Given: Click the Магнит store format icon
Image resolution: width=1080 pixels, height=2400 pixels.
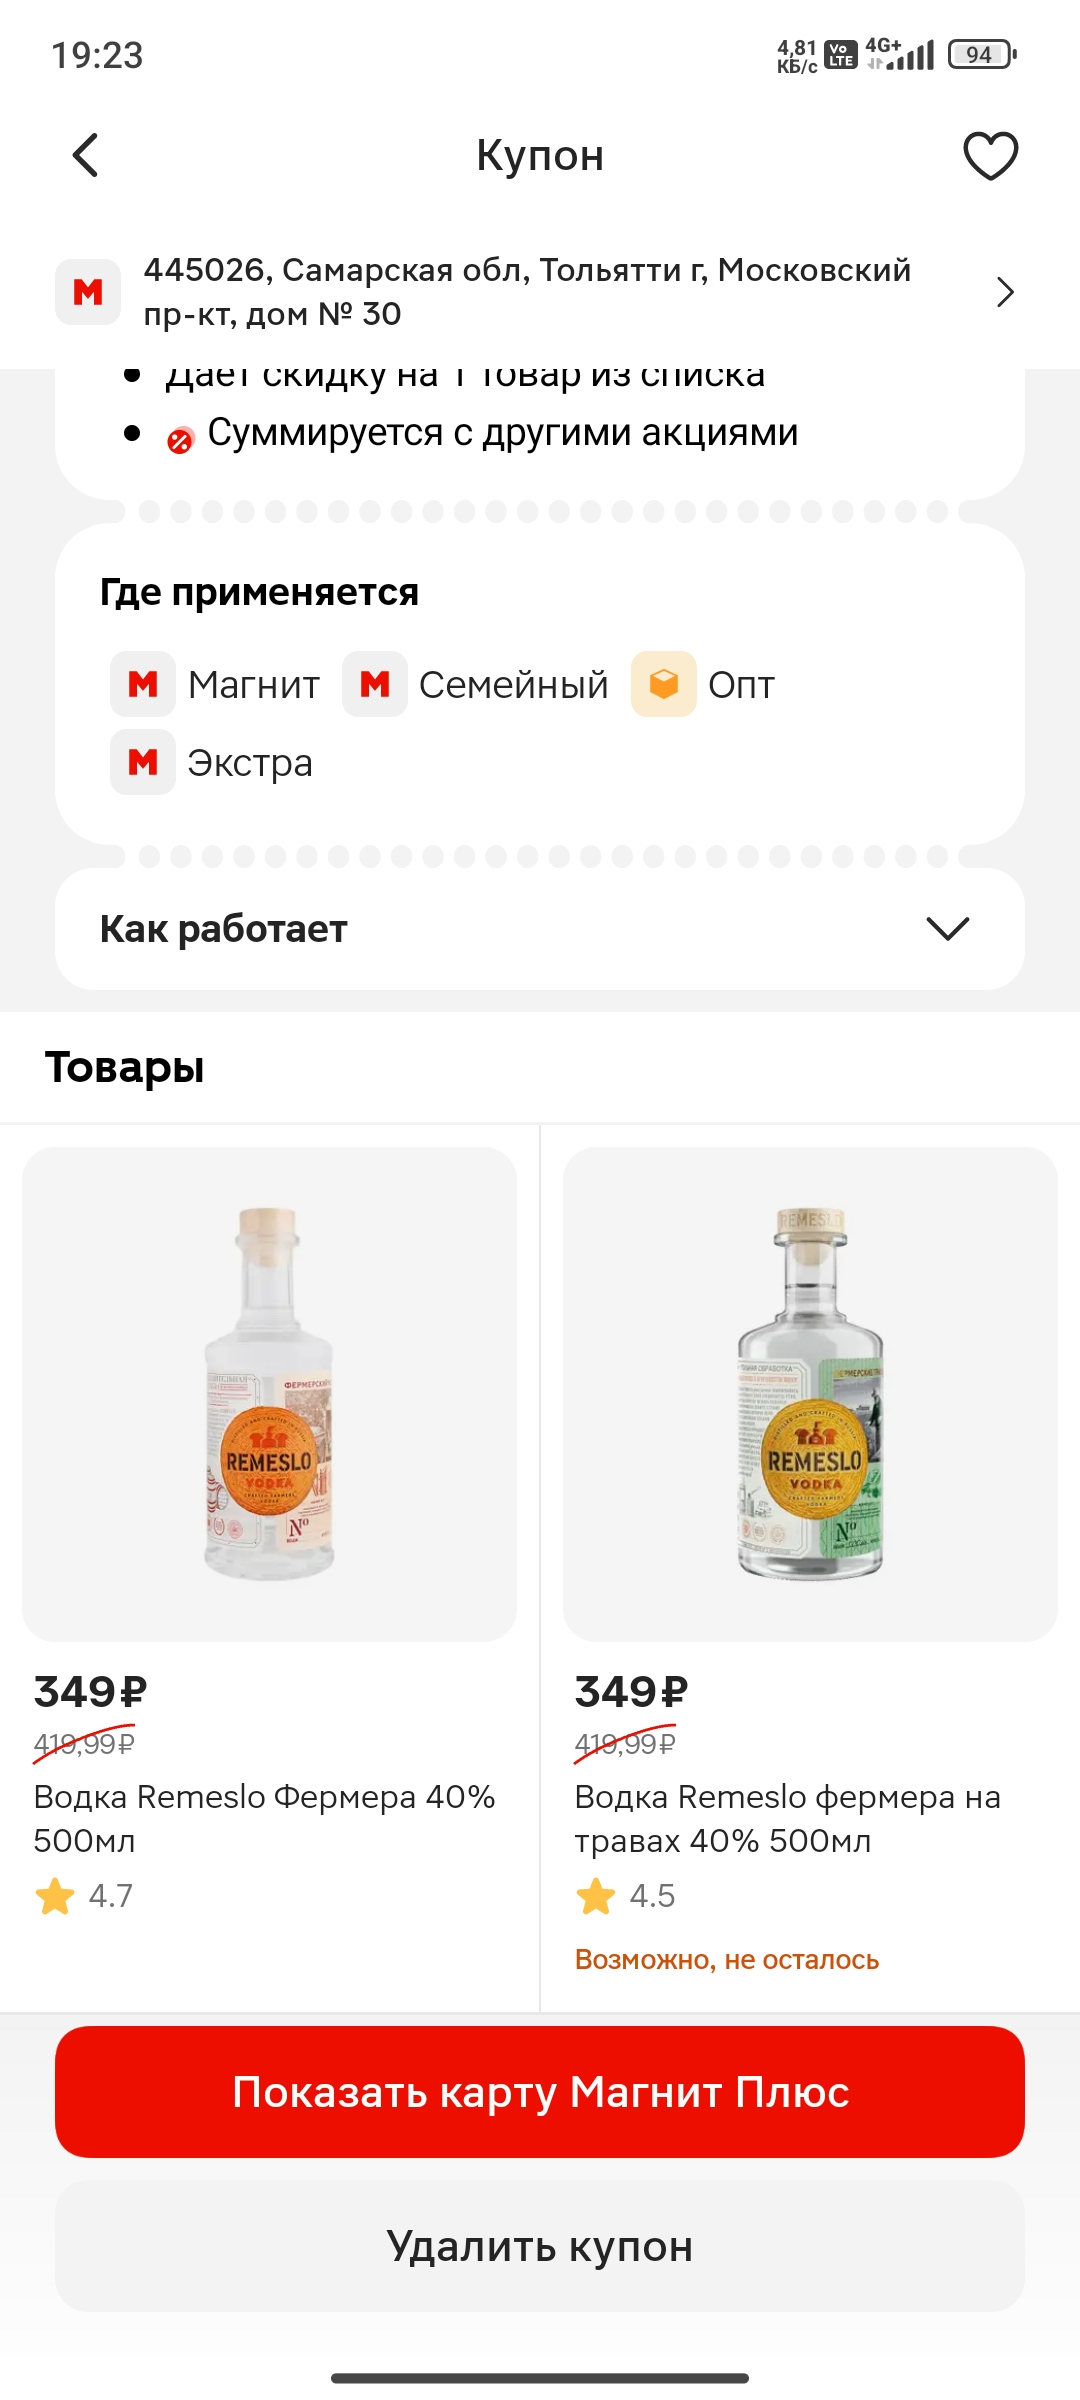Looking at the screenshot, I should 143,684.
